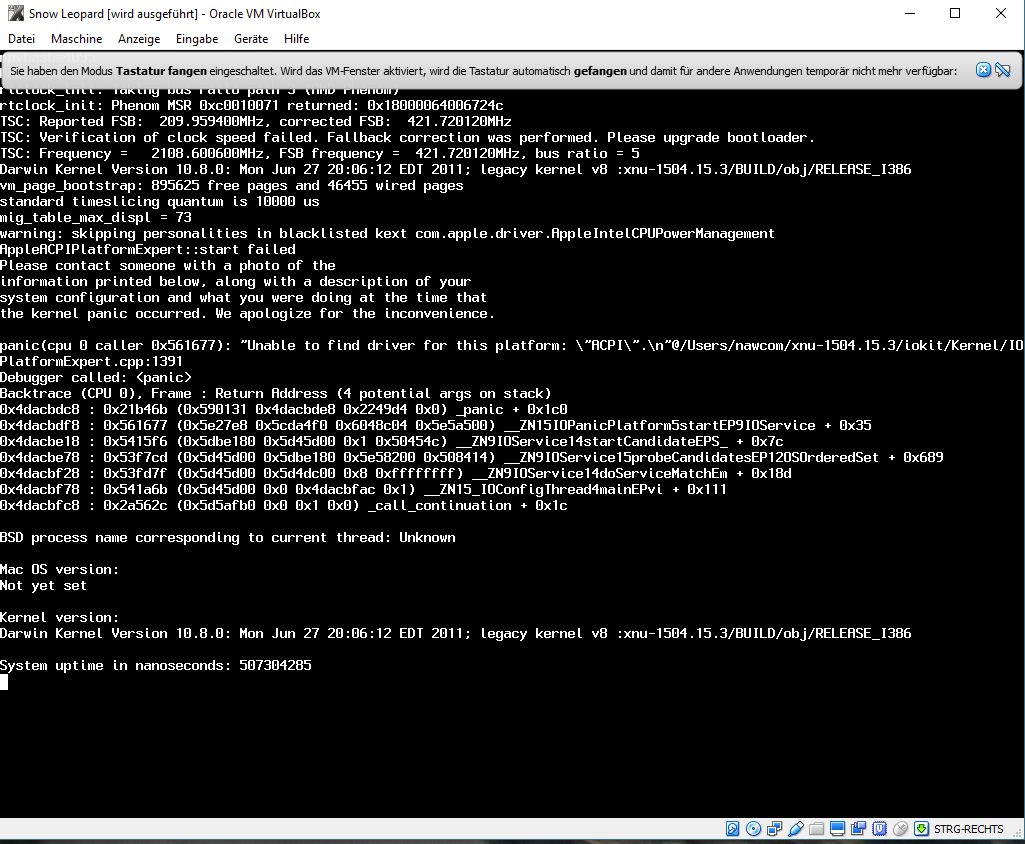
Task: Click the mouse integration status icon
Action: tap(900, 829)
